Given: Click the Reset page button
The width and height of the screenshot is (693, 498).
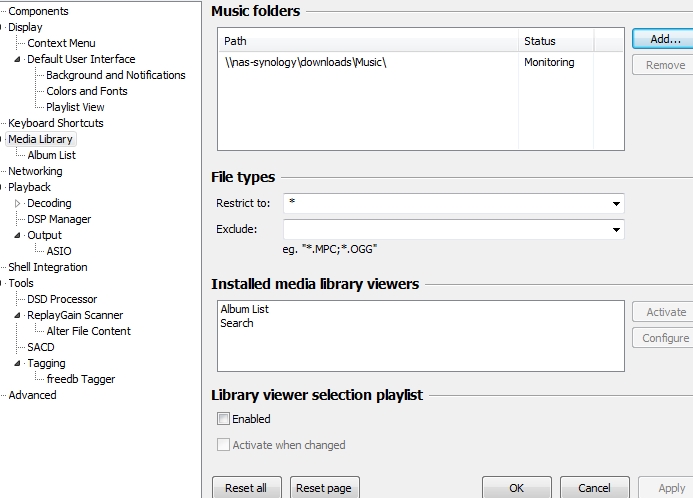Looking at the screenshot, I should click(x=324, y=488).
